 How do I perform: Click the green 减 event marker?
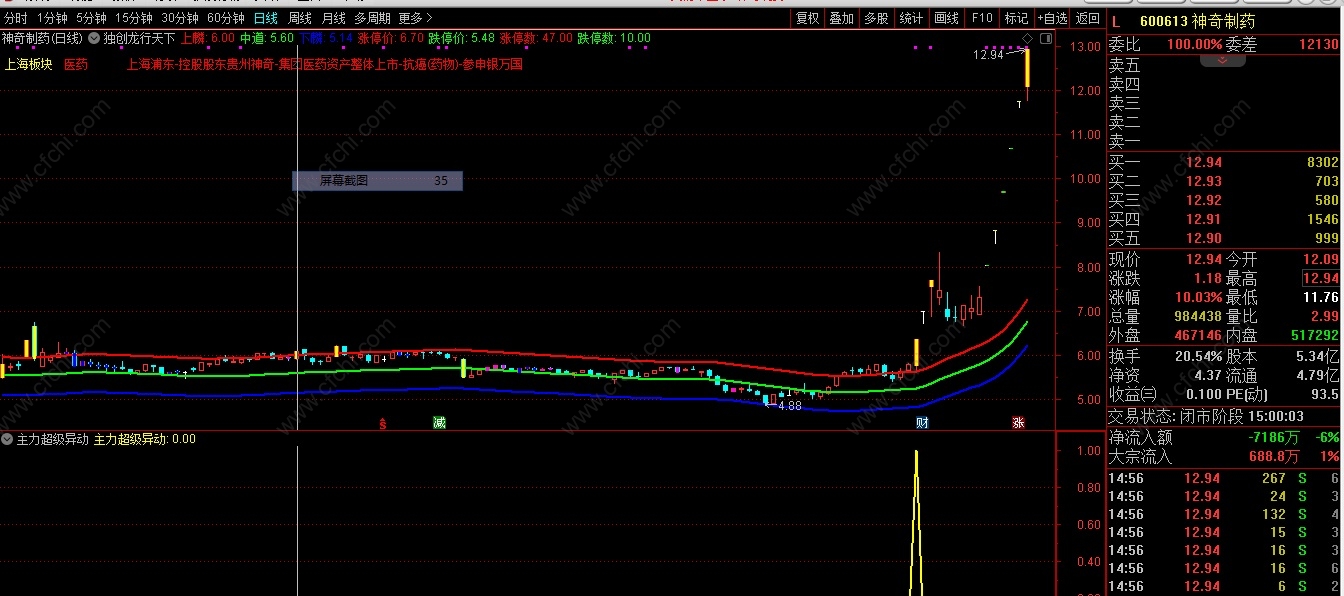pyautogui.click(x=439, y=423)
